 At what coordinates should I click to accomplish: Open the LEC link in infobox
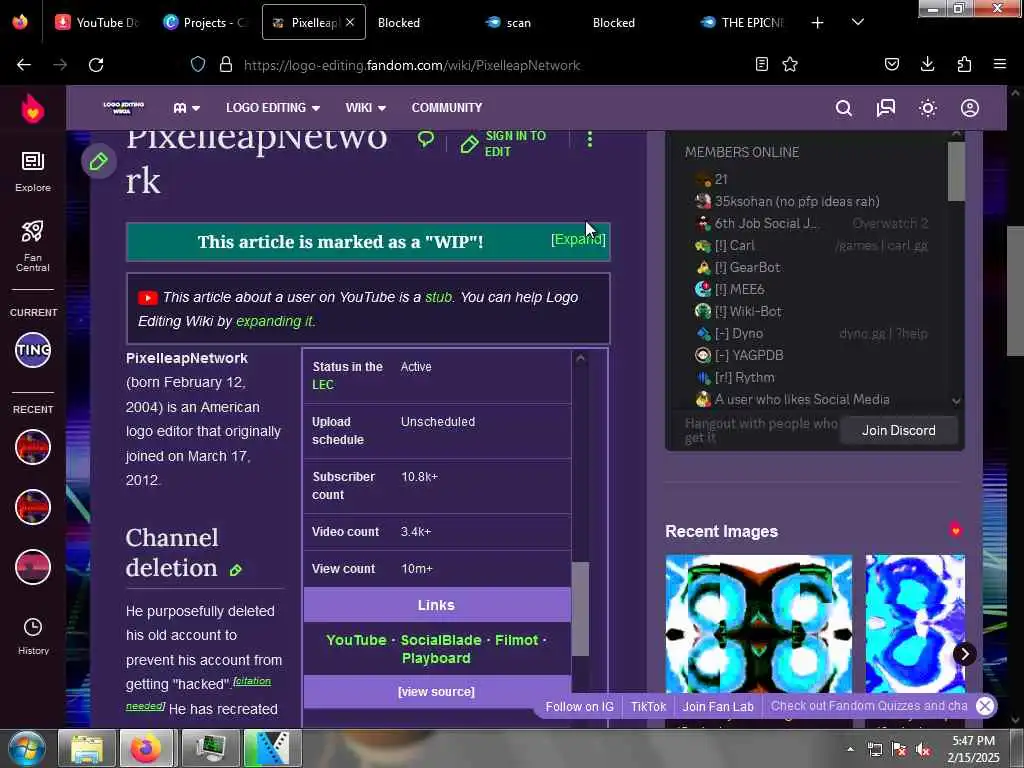[323, 385]
